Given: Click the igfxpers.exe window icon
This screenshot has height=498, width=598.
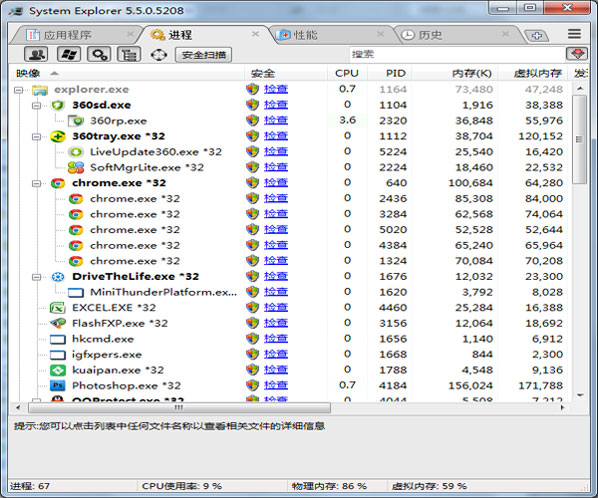Looking at the screenshot, I should [58, 355].
